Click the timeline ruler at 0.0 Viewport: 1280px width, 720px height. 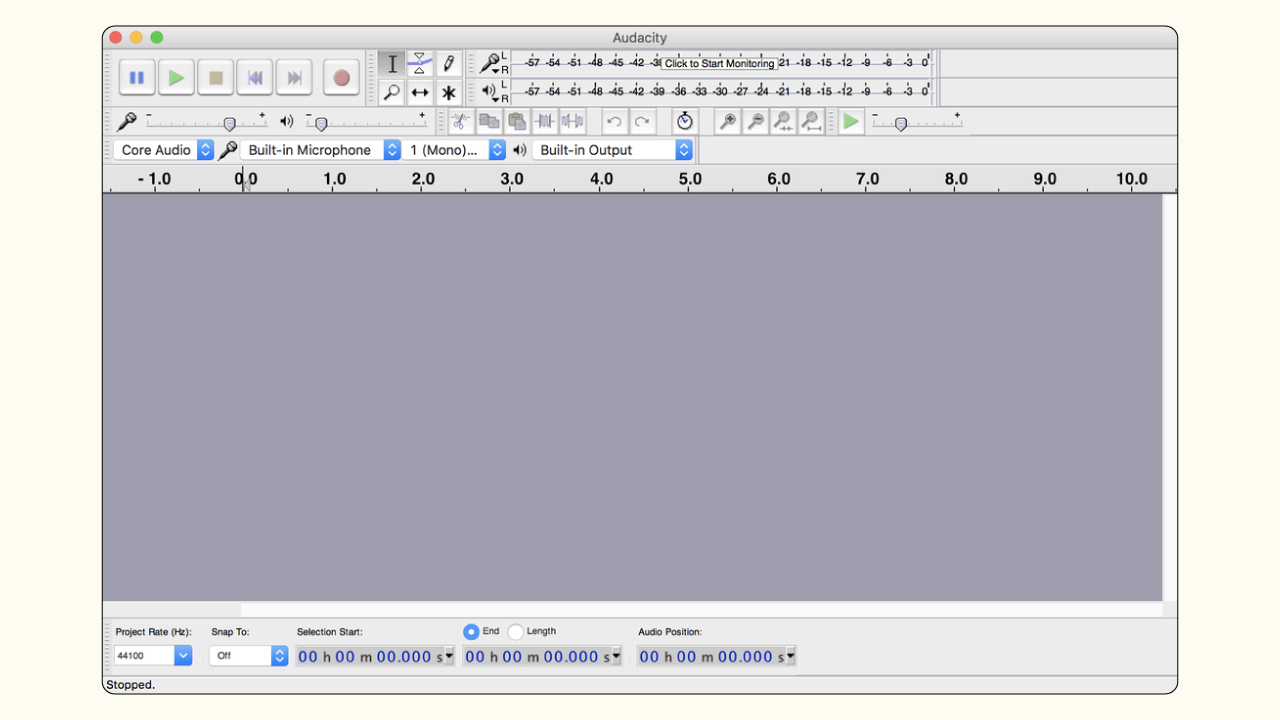[246, 179]
